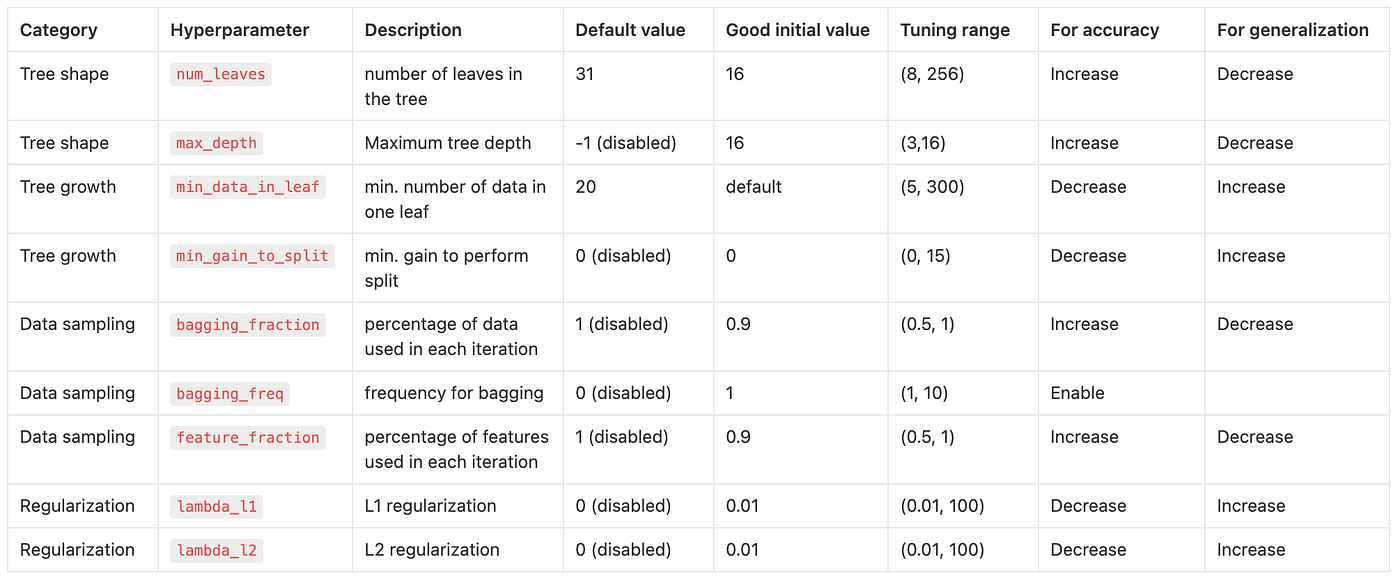This screenshot has width=1400, height=582.
Task: Click the bagging_freq code label
Action: (230, 393)
